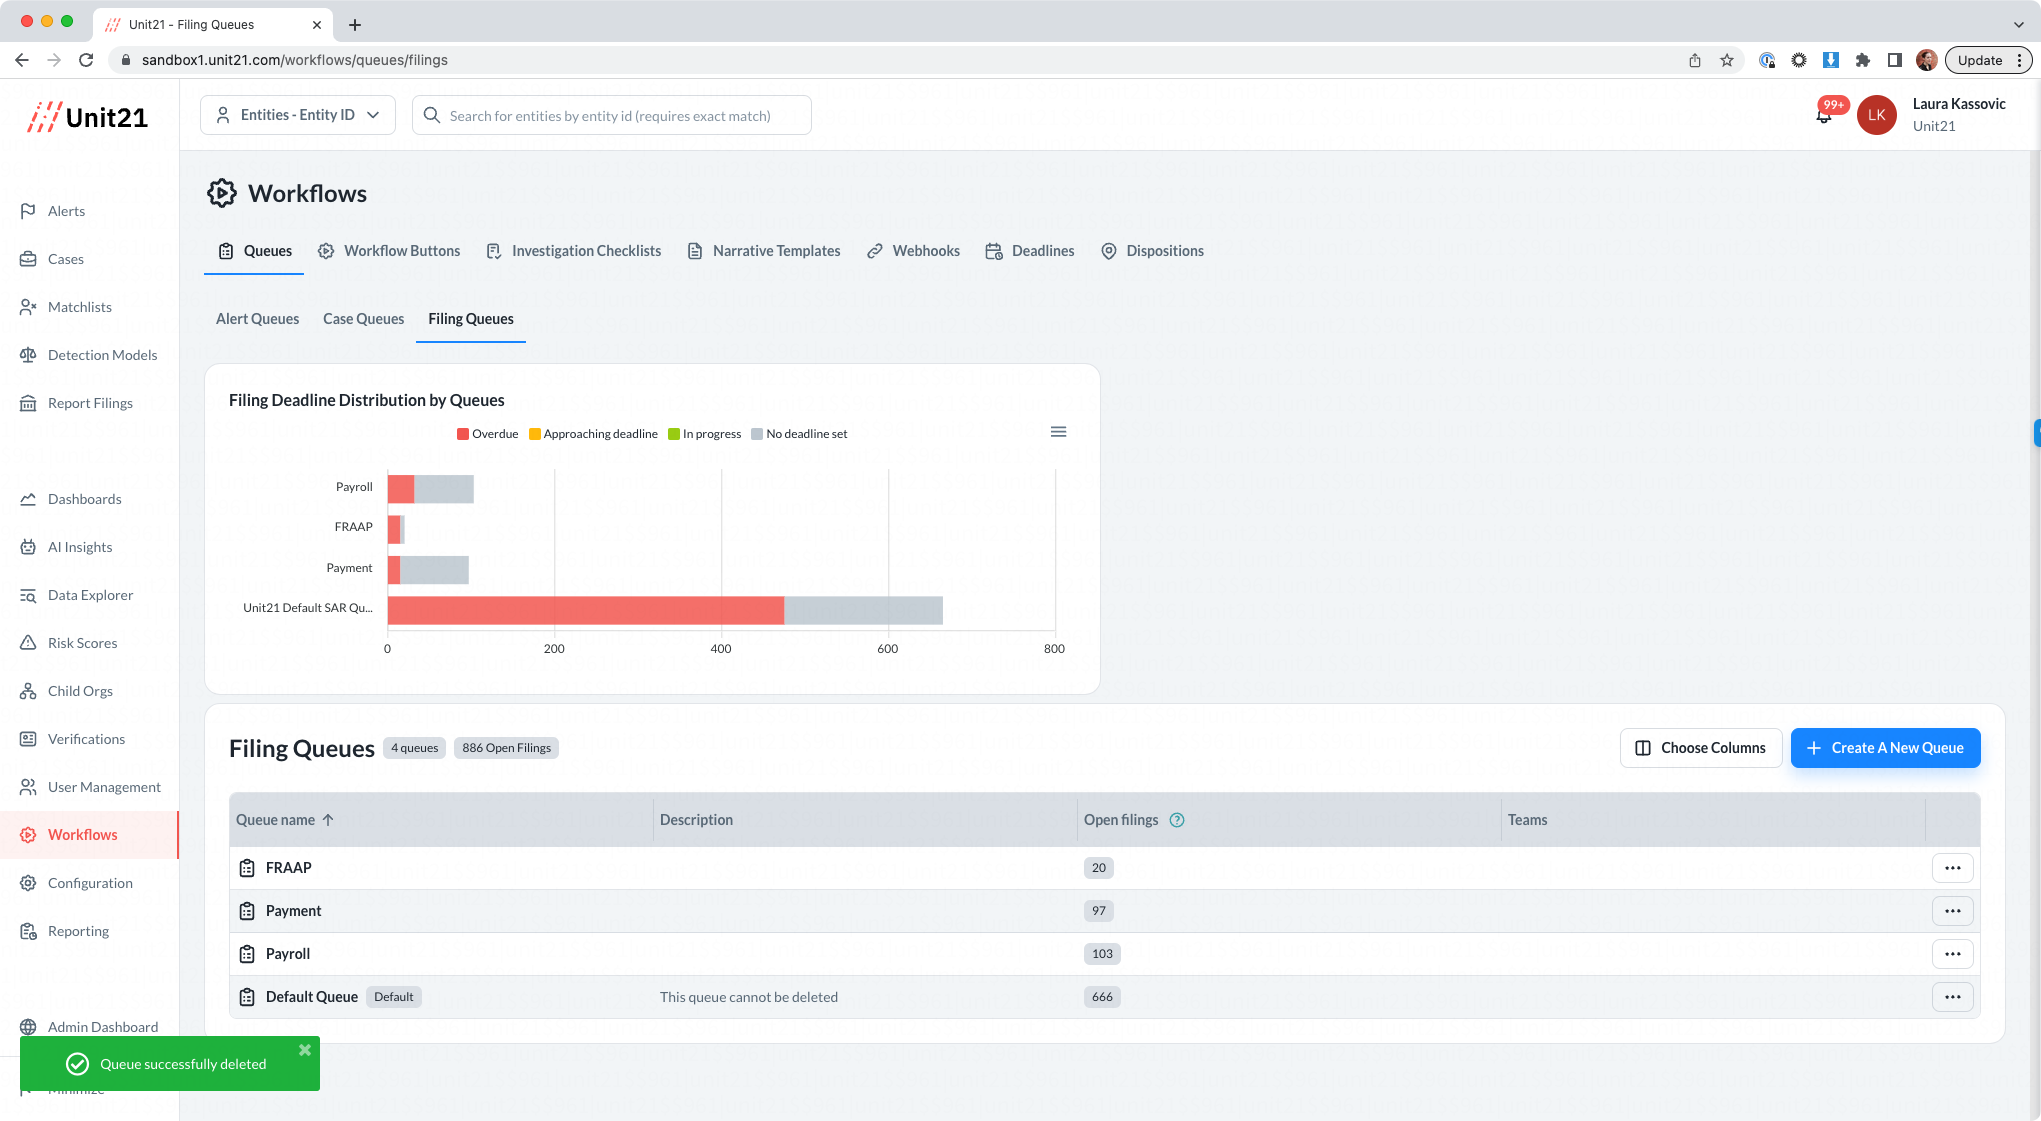Toggle Overdue series in chart legend
The image size is (2041, 1121).
point(488,434)
